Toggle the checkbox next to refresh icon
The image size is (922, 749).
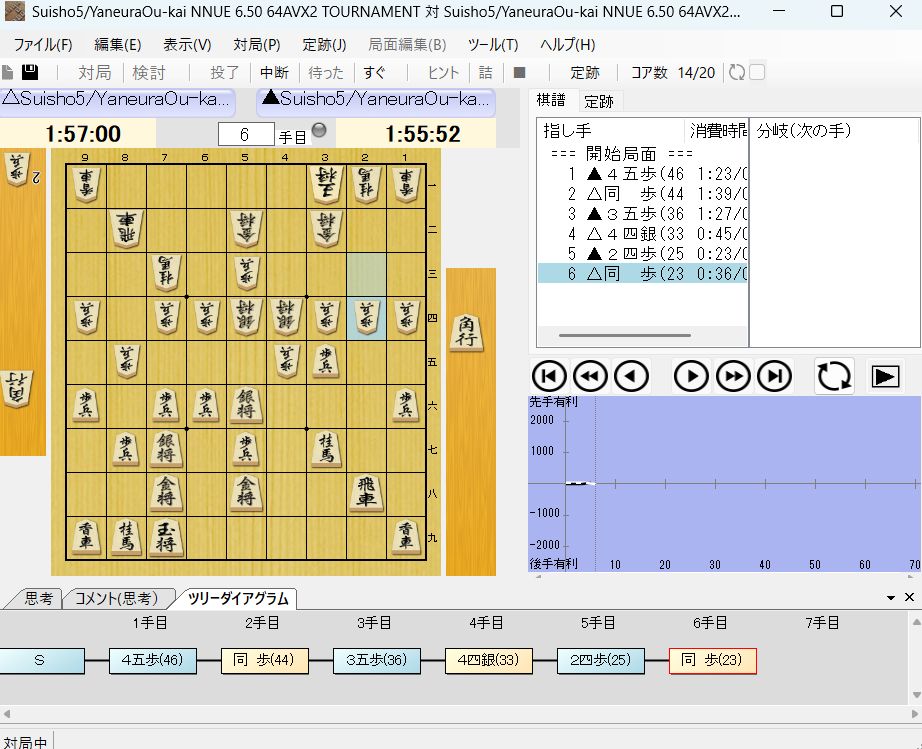click(758, 72)
